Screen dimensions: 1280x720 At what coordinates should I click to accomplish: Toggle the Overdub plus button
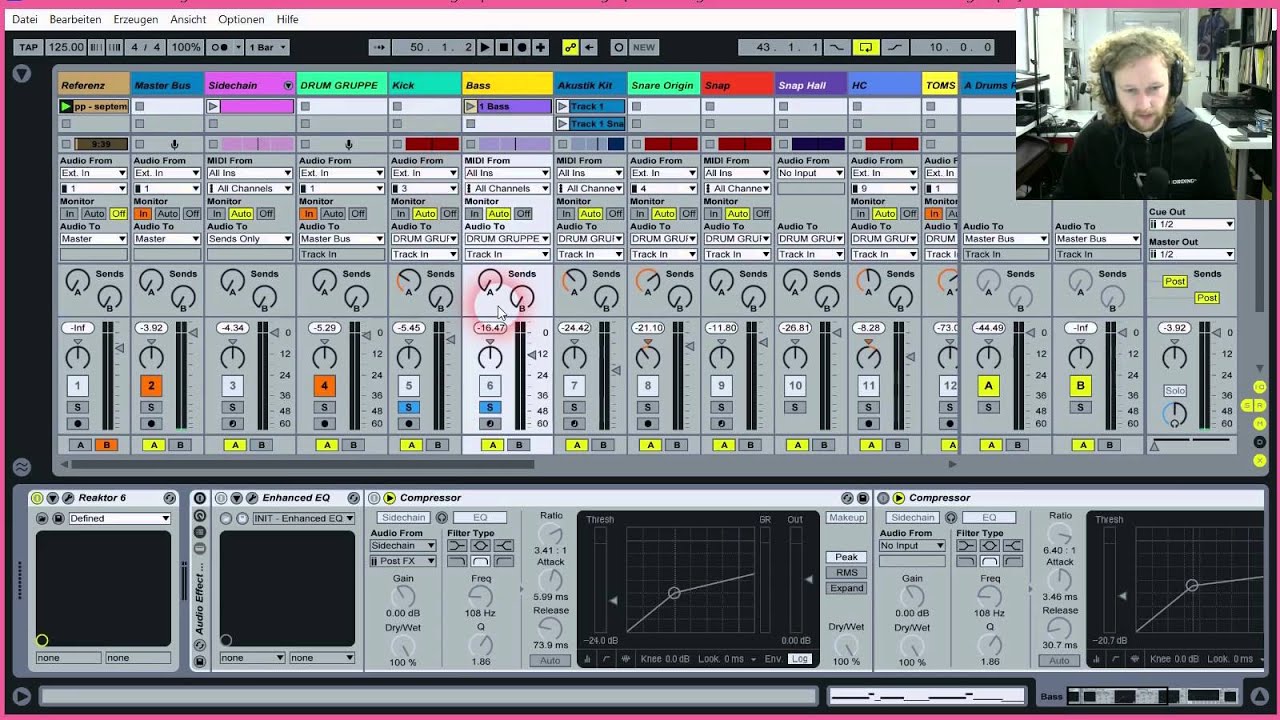coord(540,47)
